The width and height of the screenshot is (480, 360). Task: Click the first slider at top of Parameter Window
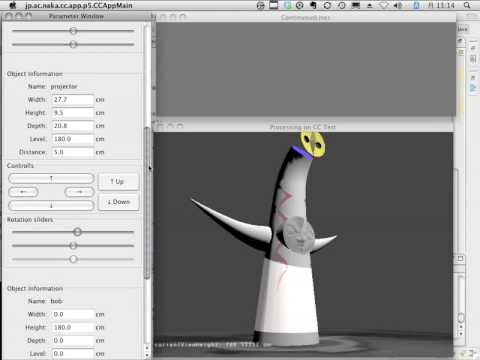[x=73, y=31]
